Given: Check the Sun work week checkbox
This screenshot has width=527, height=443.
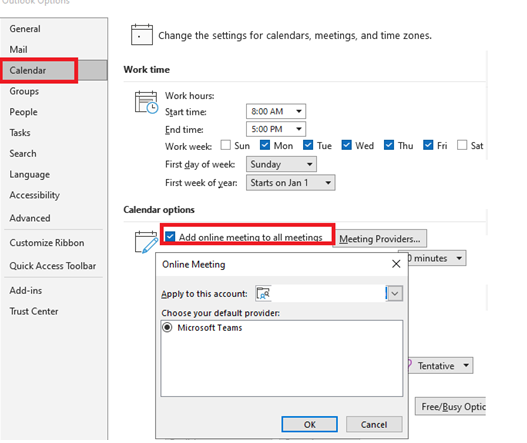Looking at the screenshot, I should 226,145.
